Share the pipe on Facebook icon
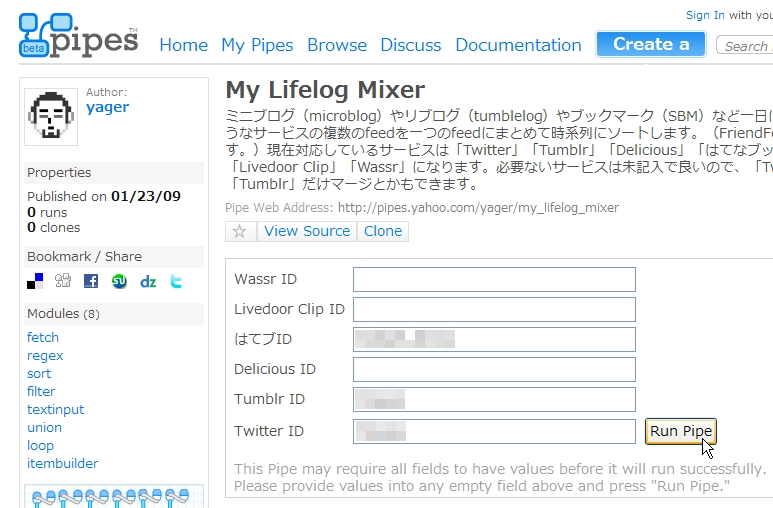This screenshot has height=508, width=773. [91, 281]
